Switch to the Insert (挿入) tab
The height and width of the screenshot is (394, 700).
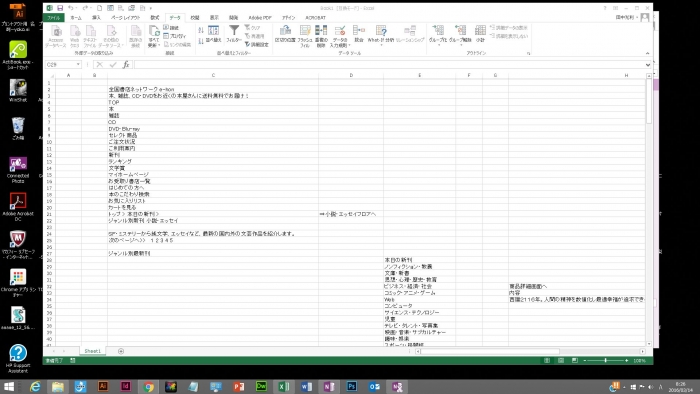[x=96, y=18]
